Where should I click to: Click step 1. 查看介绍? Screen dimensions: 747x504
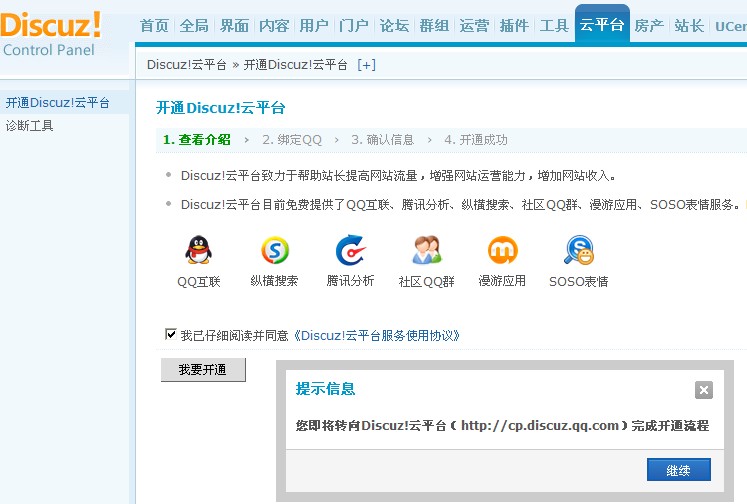197,140
